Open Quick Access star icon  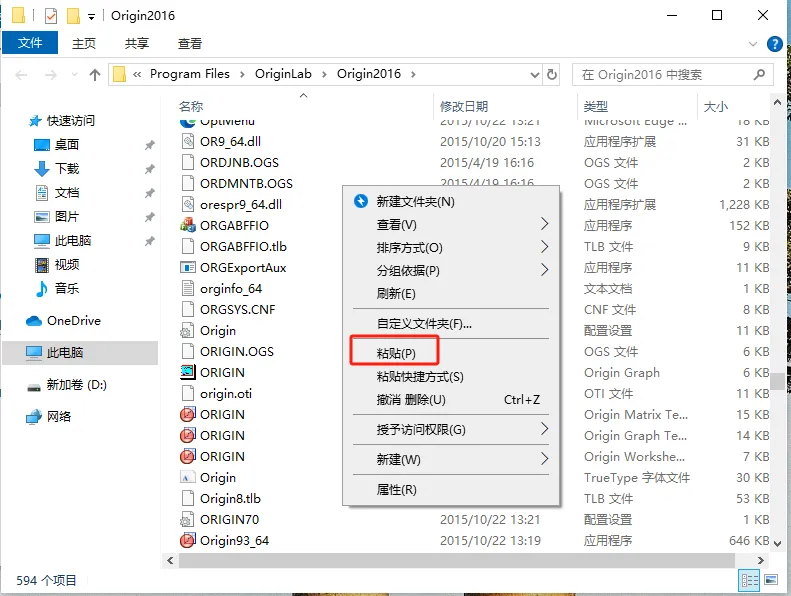[x=35, y=121]
